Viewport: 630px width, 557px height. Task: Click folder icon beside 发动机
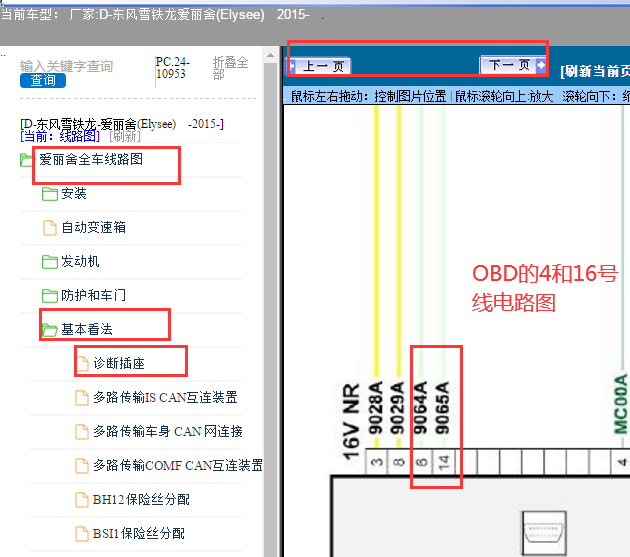50,262
